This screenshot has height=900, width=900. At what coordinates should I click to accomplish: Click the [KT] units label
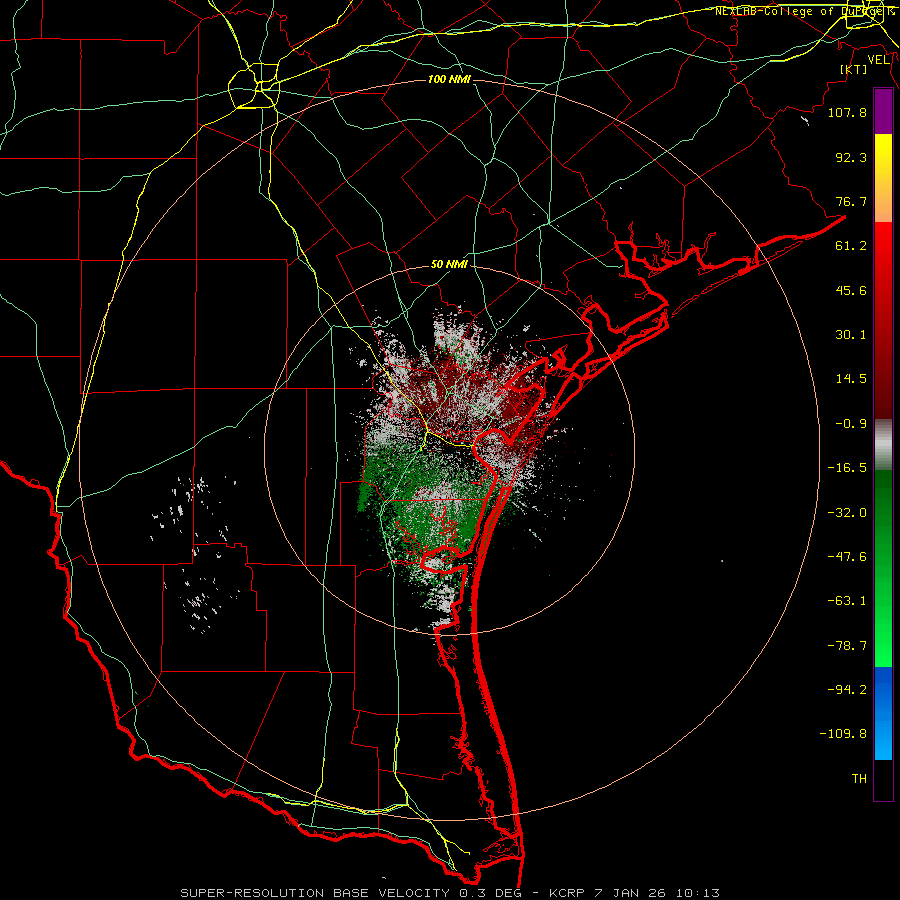click(x=854, y=69)
